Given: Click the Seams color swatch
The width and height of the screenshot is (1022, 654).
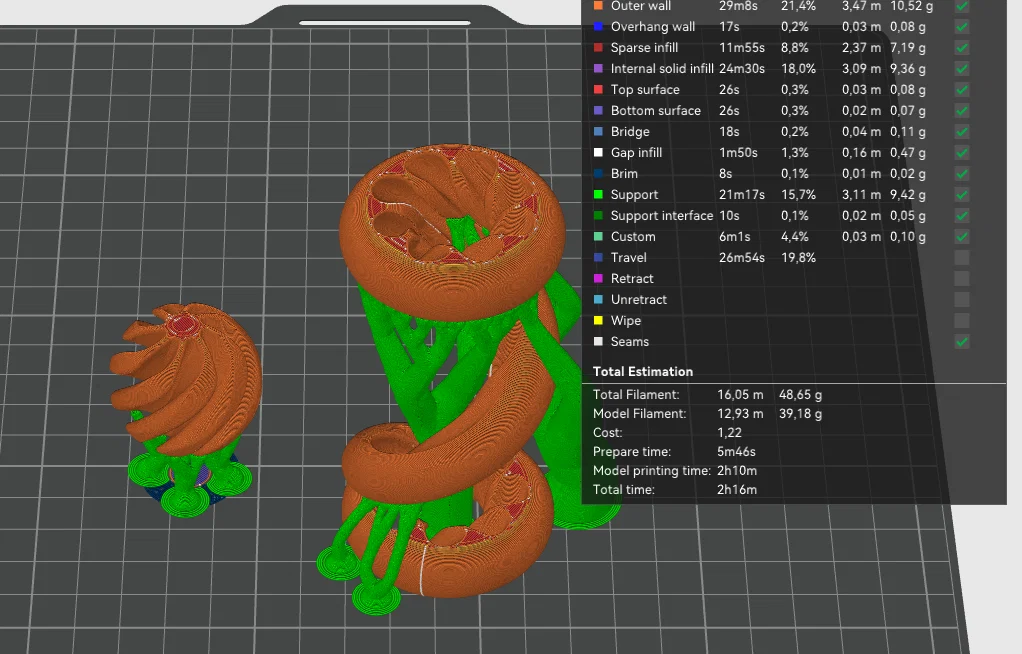Looking at the screenshot, I should click(598, 342).
